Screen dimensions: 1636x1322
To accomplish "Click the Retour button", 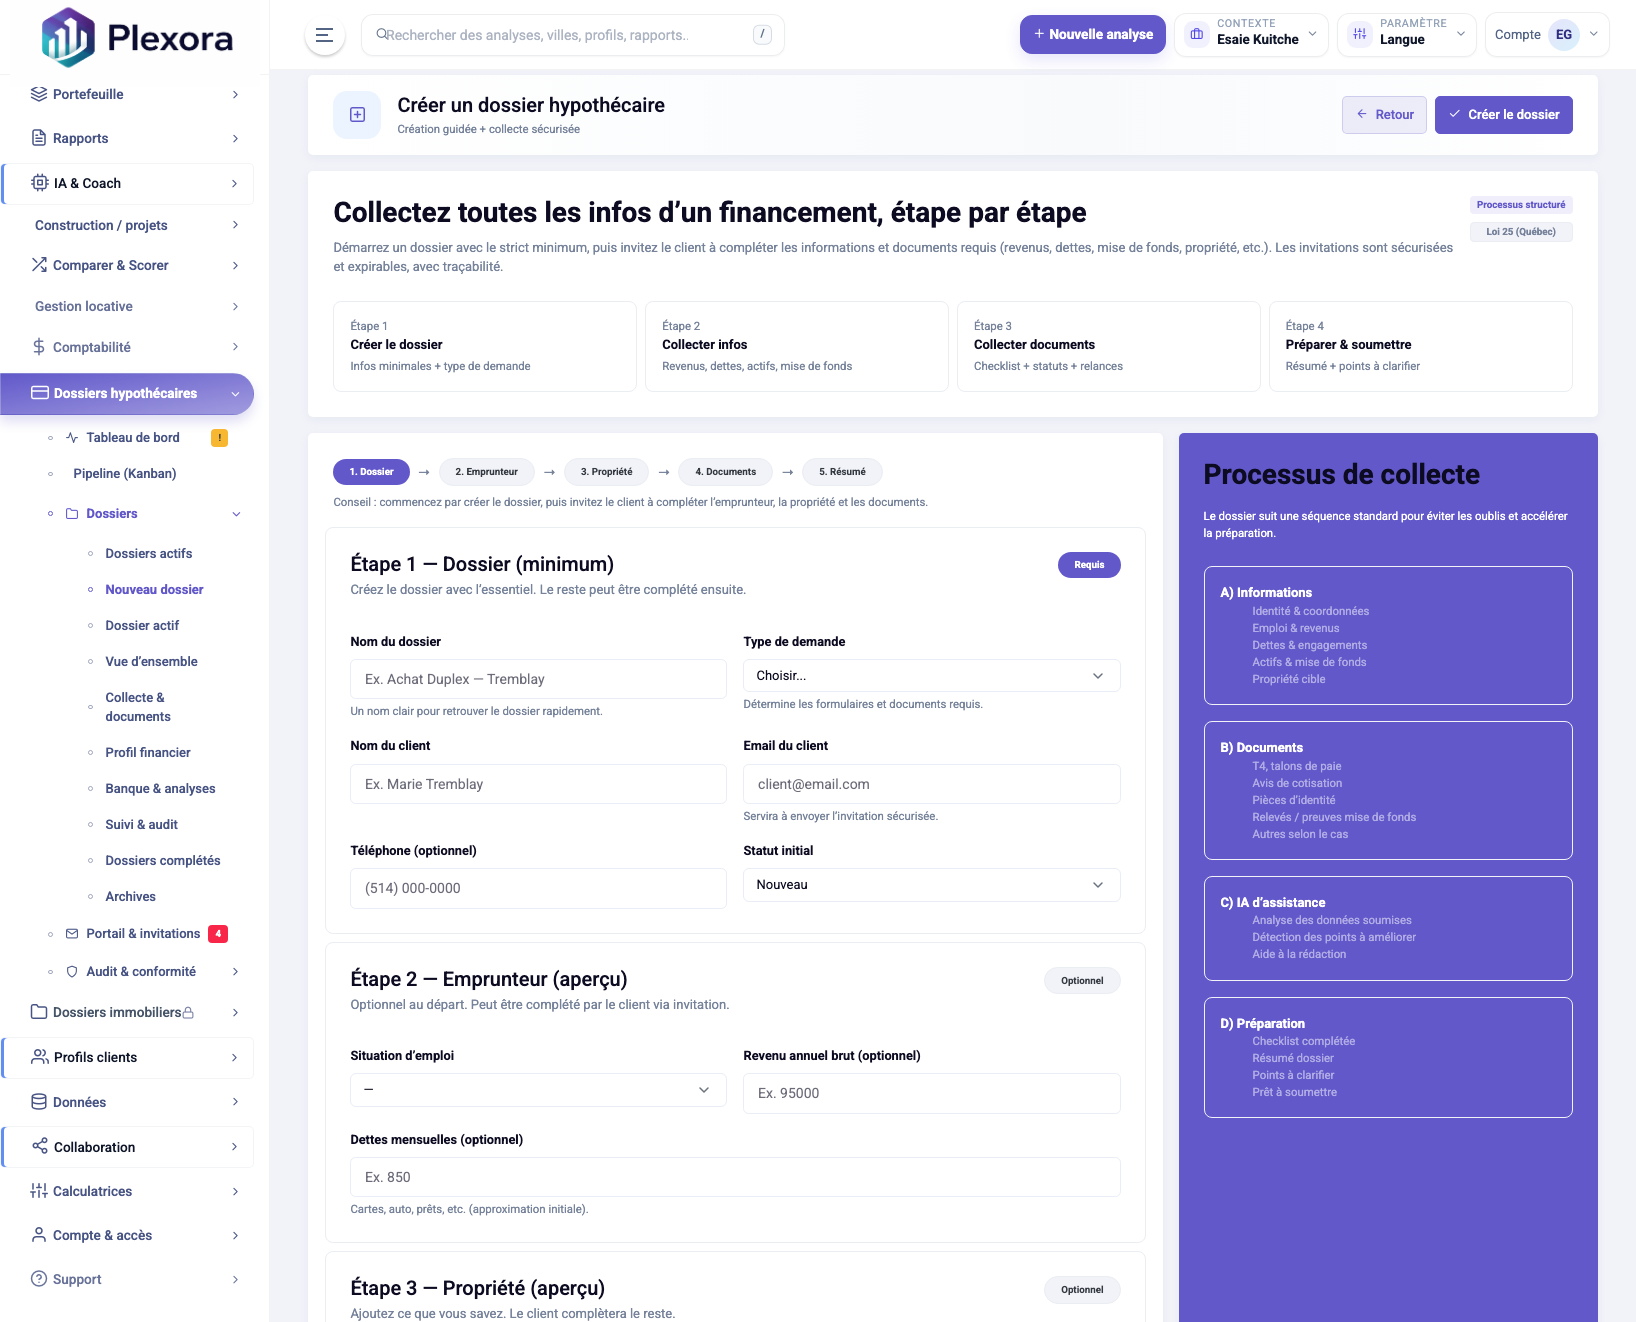I will tap(1383, 115).
